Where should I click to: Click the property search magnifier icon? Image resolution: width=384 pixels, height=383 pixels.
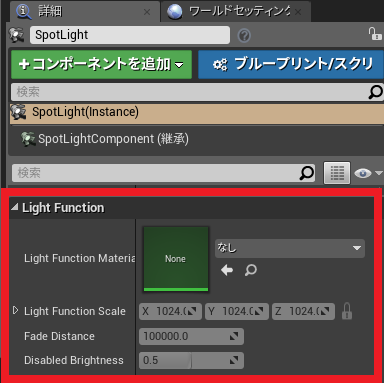307,173
